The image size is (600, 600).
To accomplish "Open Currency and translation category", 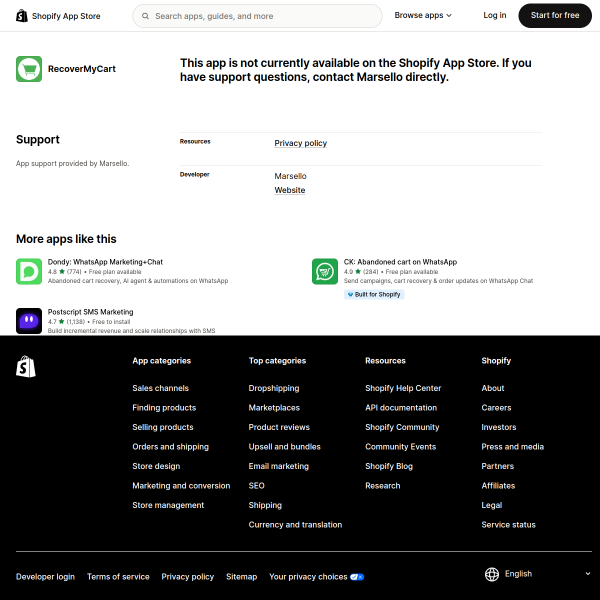I will (x=295, y=525).
